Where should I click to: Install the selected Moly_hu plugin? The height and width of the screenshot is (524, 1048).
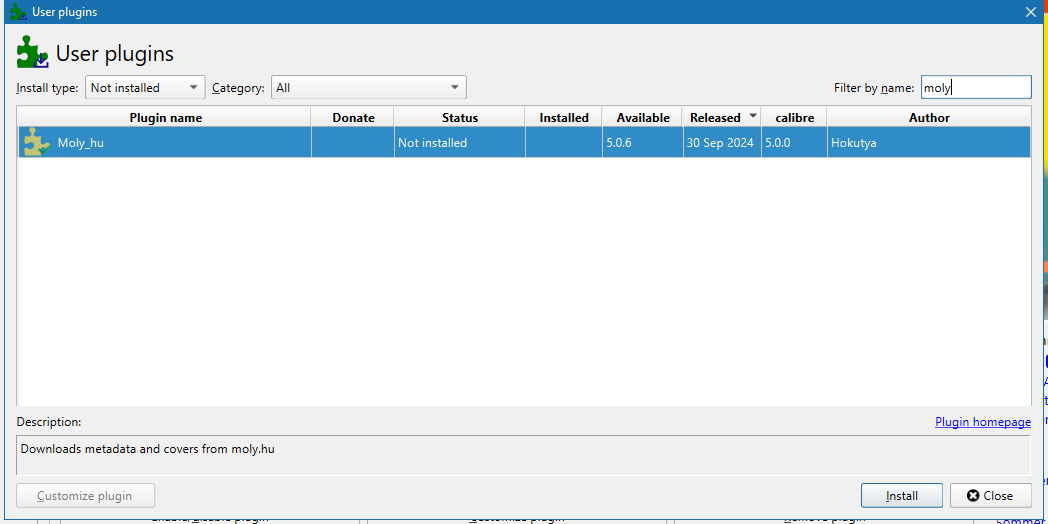[x=902, y=496]
